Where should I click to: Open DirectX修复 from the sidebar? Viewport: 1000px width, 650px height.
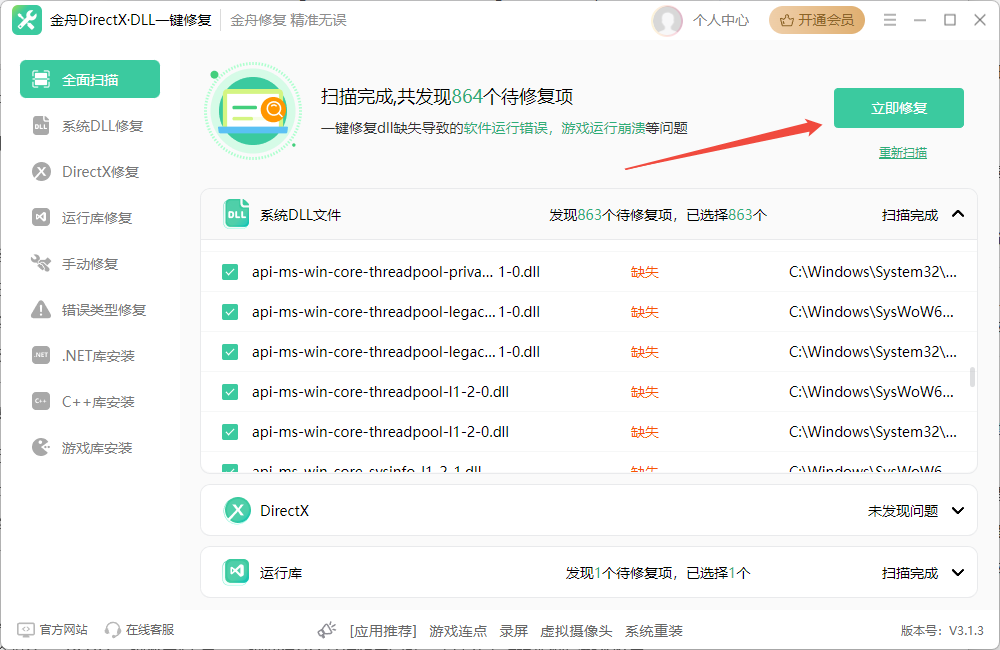click(90, 172)
